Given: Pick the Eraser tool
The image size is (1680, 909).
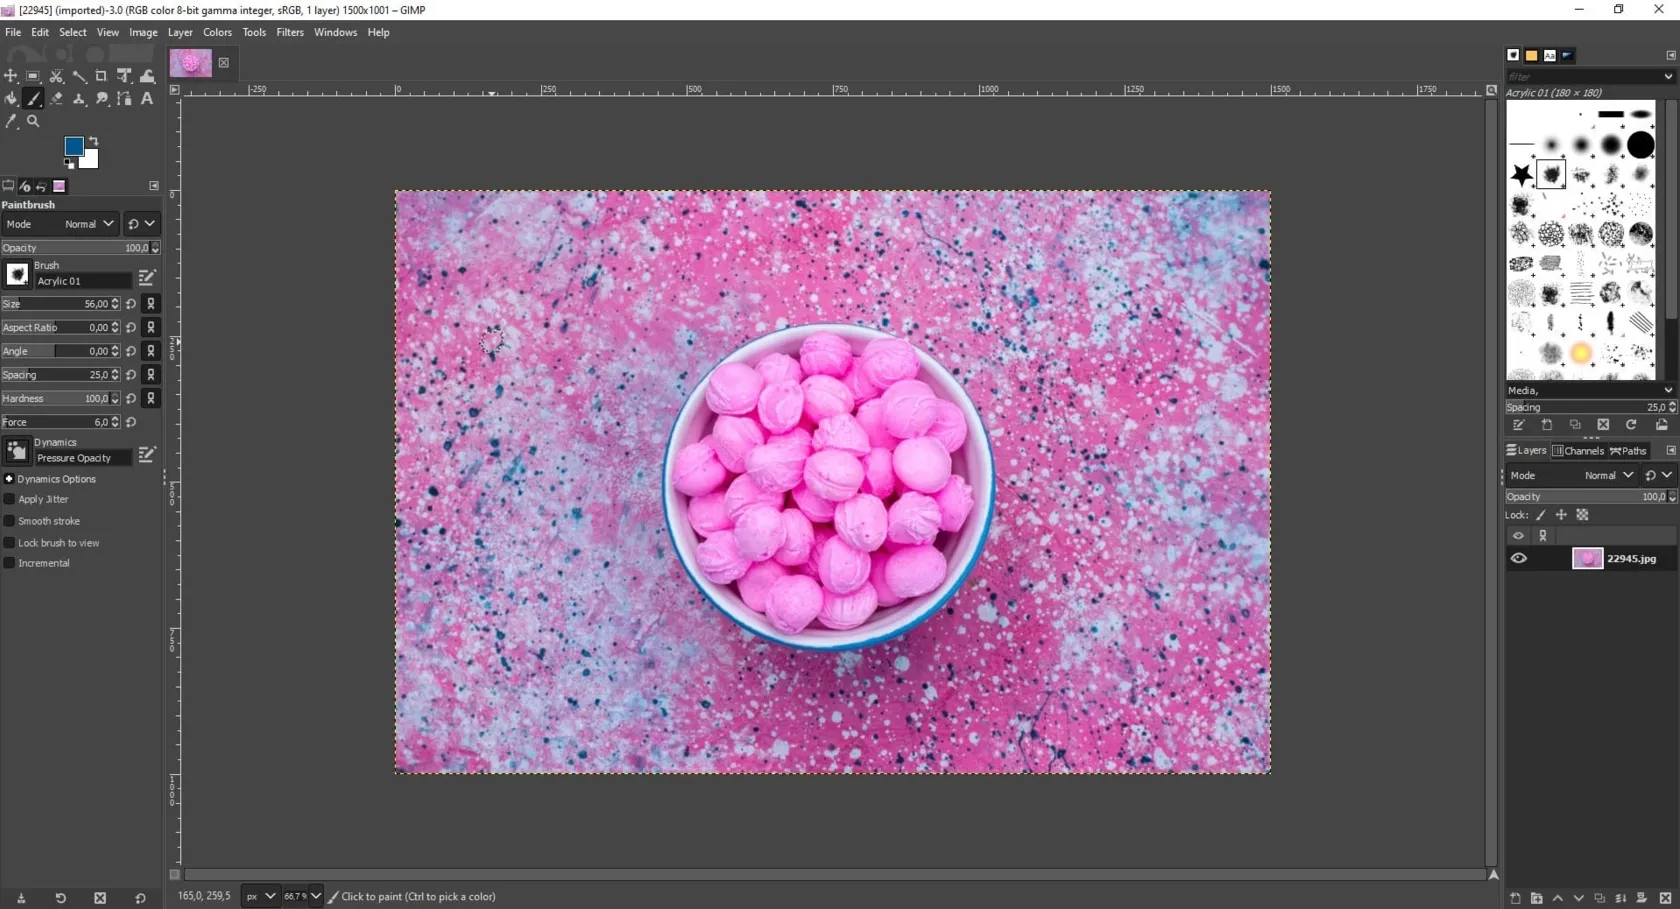Looking at the screenshot, I should click(56, 99).
